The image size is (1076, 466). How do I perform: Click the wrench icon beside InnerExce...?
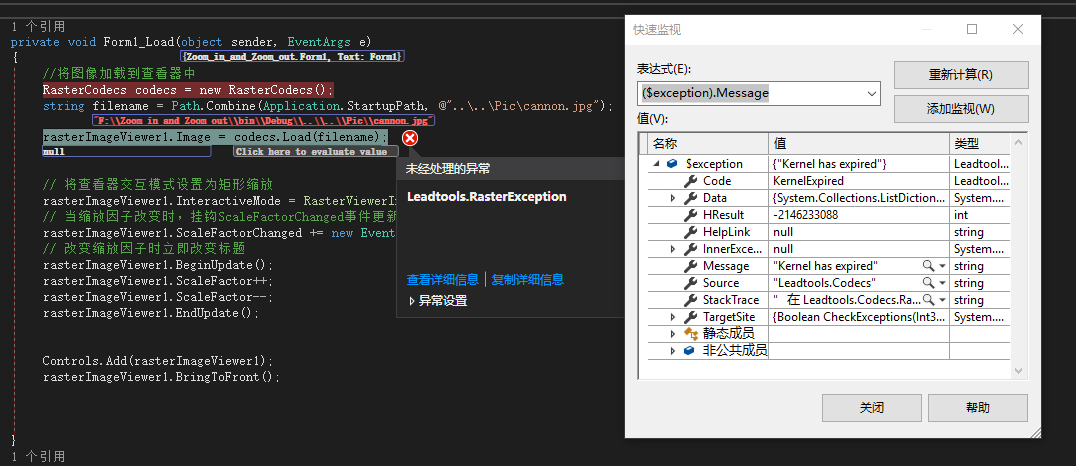click(x=691, y=249)
